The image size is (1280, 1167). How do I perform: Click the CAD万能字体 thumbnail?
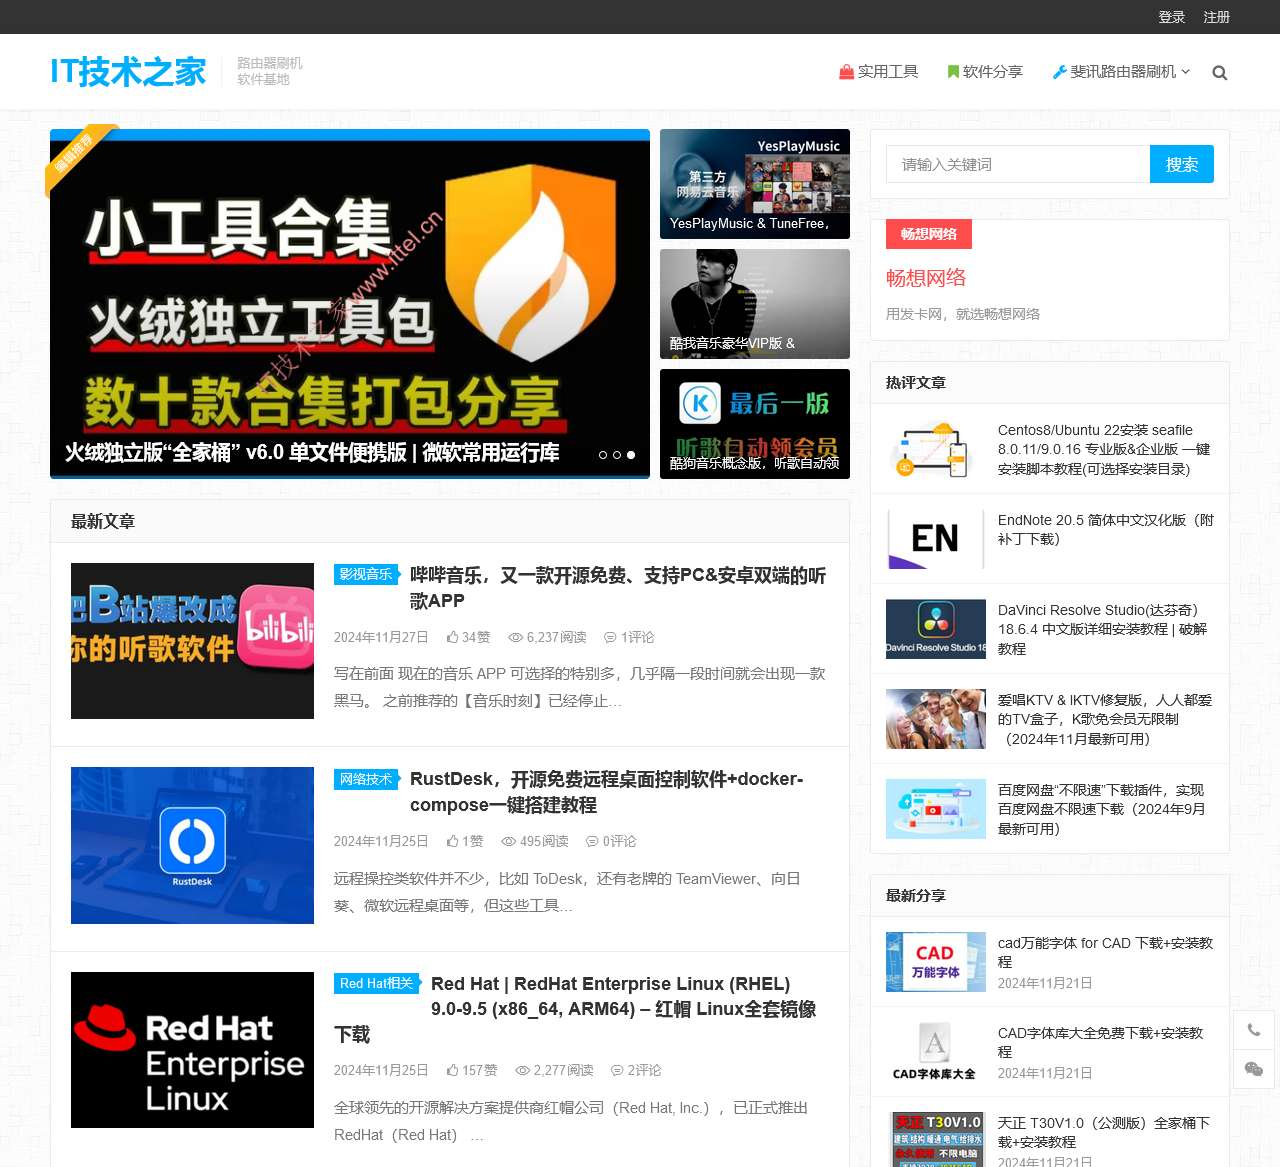point(936,962)
